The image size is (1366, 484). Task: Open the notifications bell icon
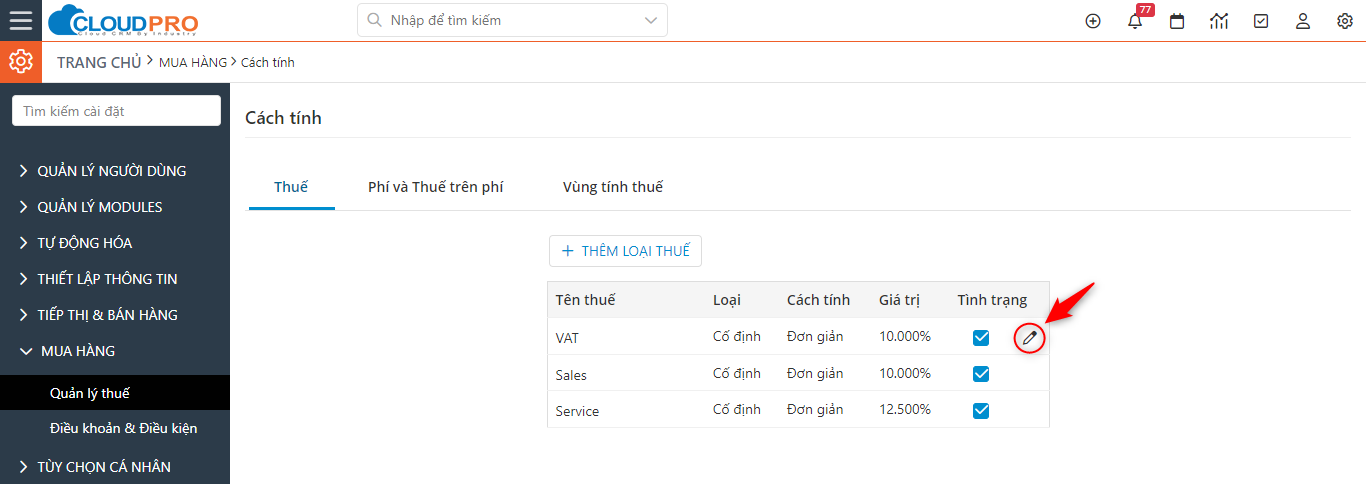[x=1135, y=21]
